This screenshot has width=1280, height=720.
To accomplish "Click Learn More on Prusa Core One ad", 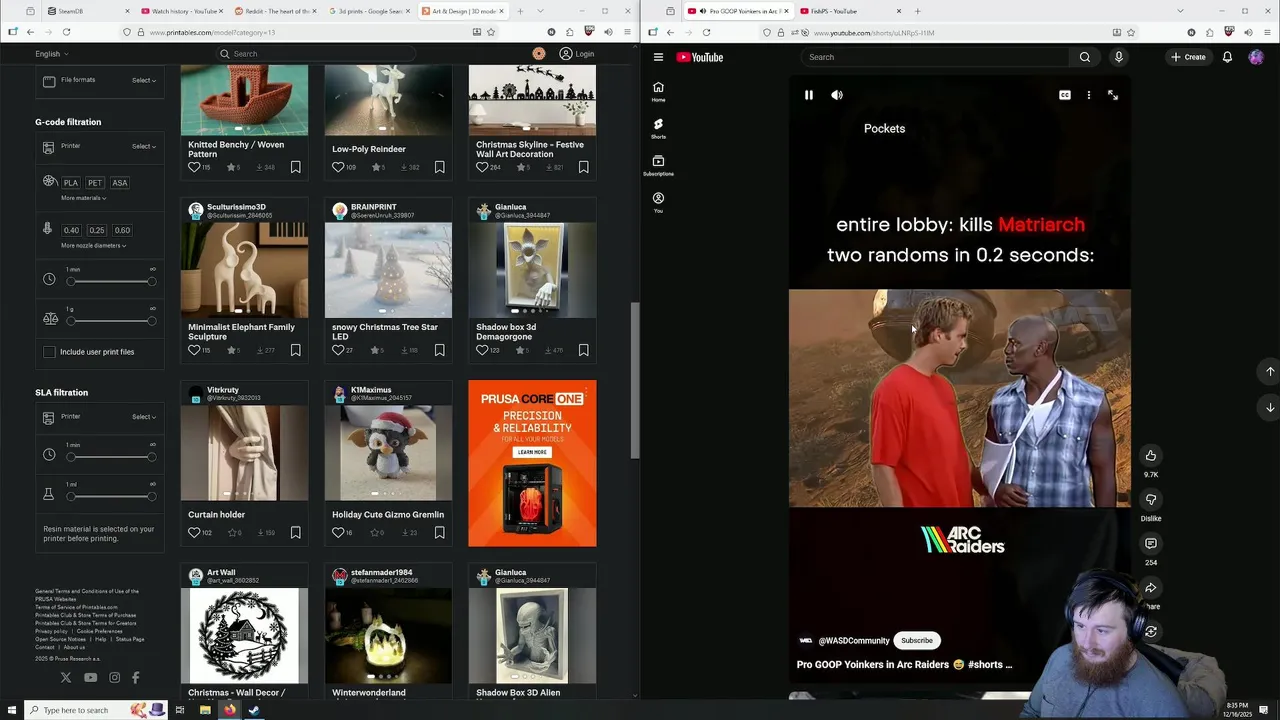I will click(x=532, y=452).
